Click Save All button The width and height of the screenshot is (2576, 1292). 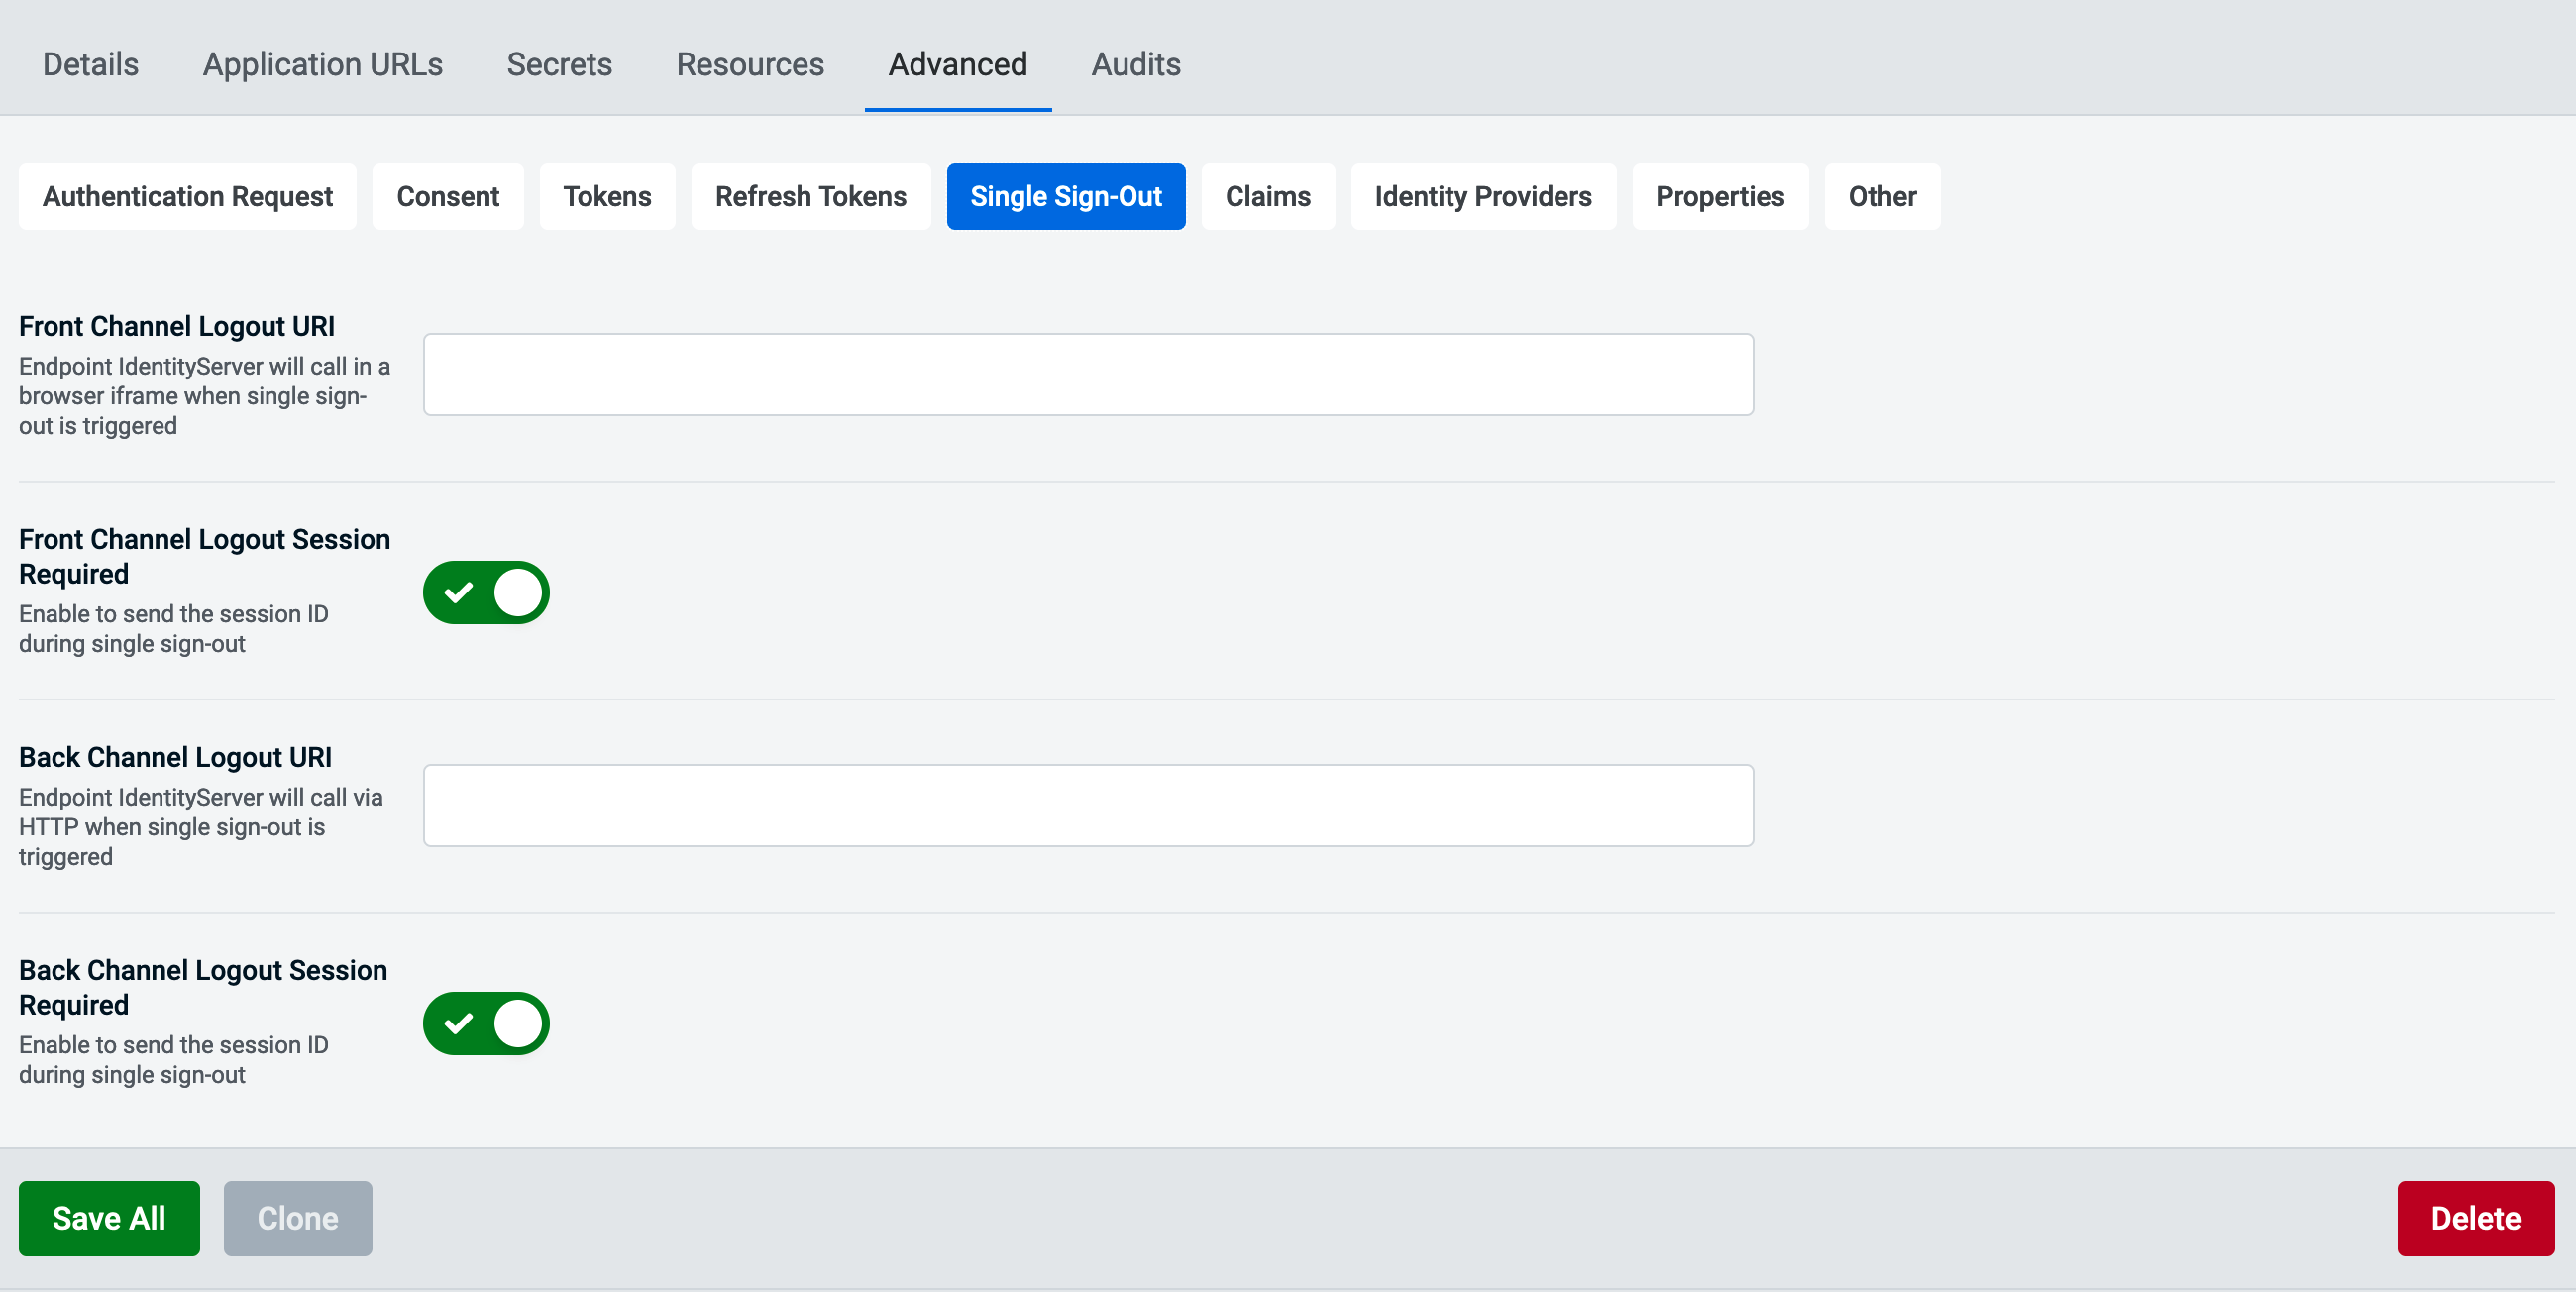(110, 1220)
